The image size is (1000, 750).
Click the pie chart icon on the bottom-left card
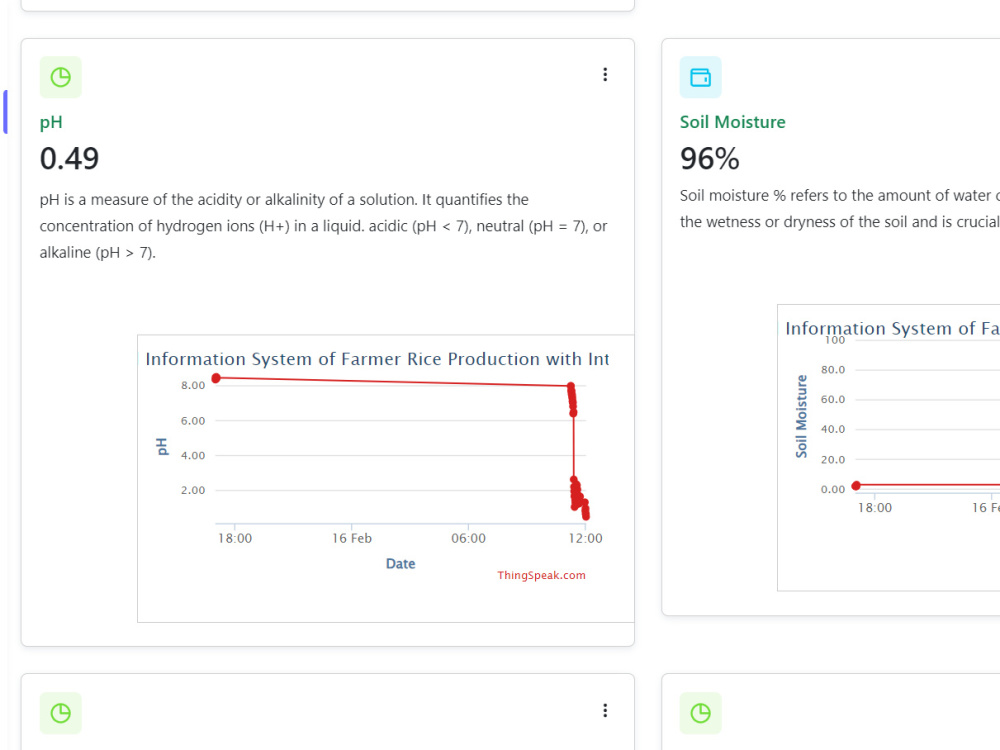tap(61, 713)
